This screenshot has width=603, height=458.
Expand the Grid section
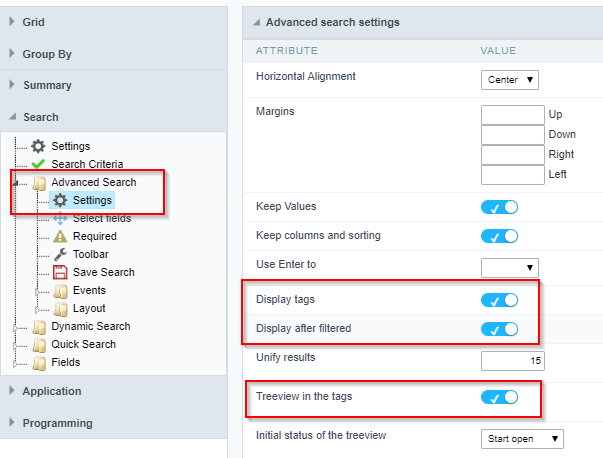point(33,22)
